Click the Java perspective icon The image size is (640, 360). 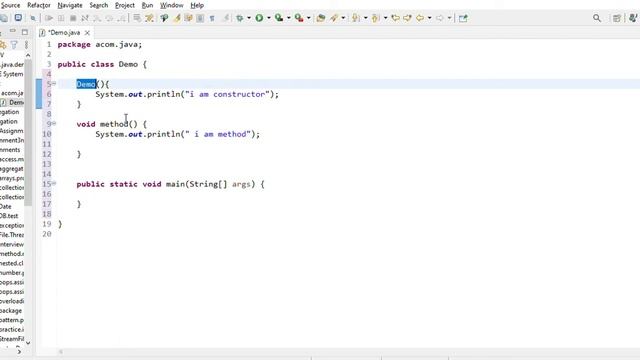click(633, 18)
